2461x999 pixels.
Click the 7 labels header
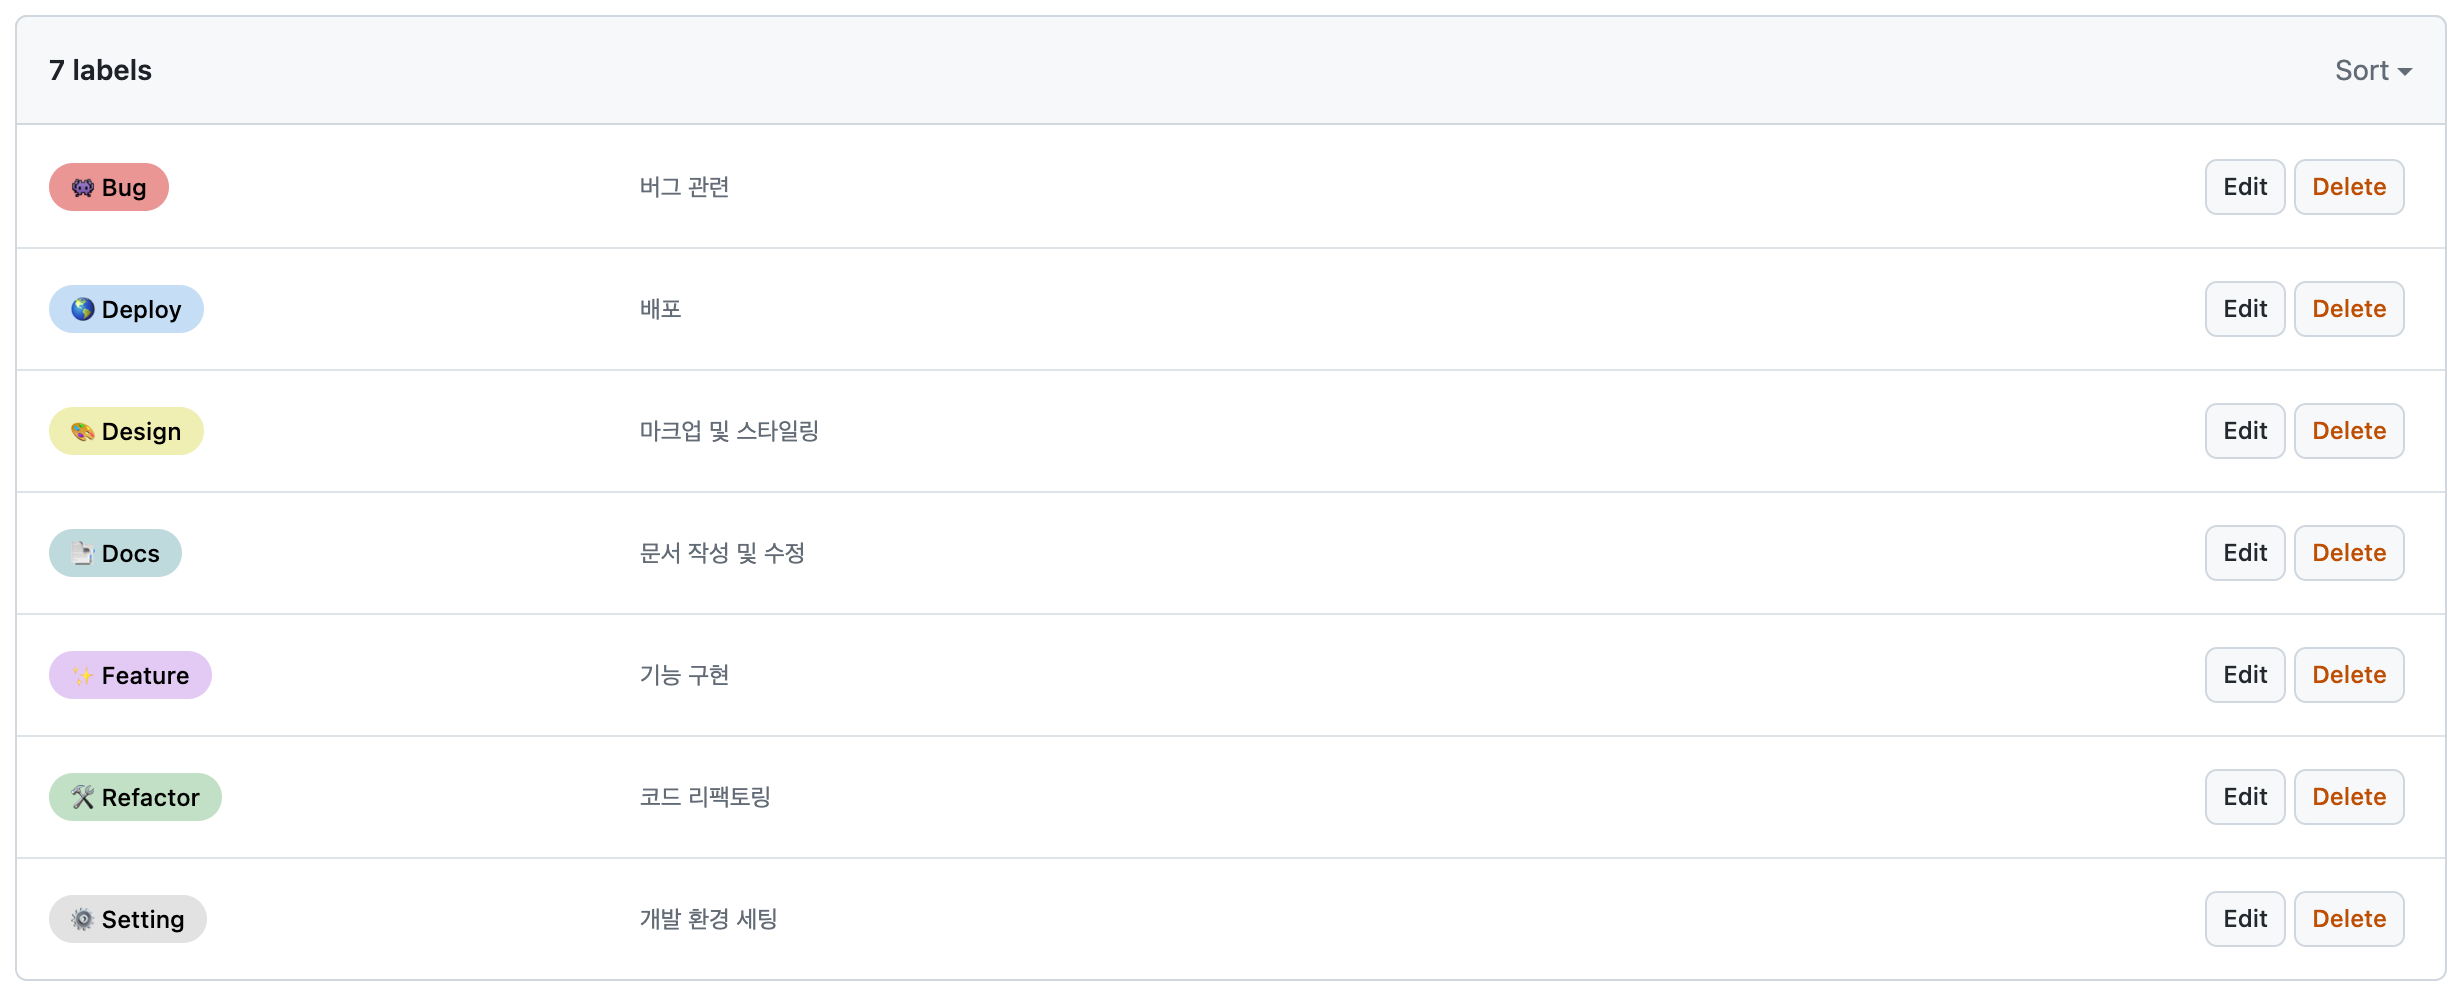pyautogui.click(x=100, y=70)
